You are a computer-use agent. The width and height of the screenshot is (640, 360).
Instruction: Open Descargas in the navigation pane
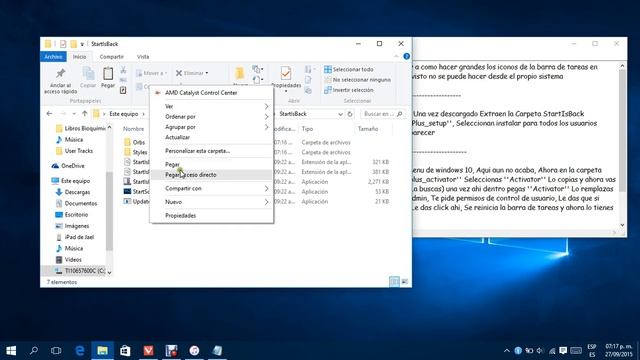[x=73, y=192]
